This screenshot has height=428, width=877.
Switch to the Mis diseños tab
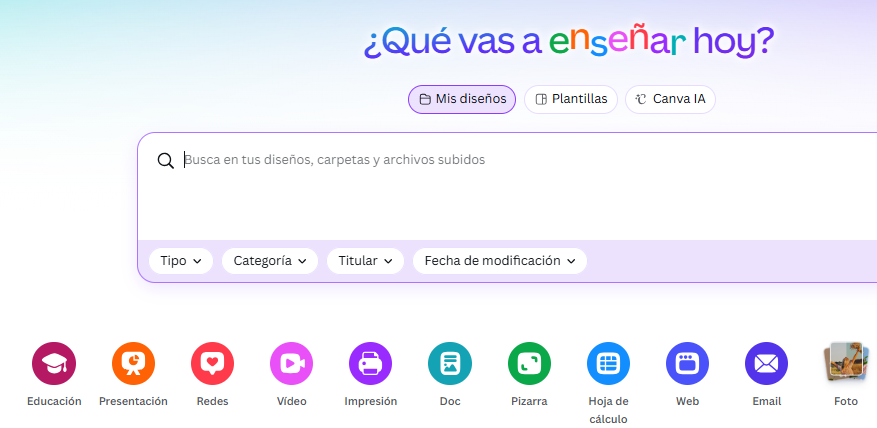462,99
